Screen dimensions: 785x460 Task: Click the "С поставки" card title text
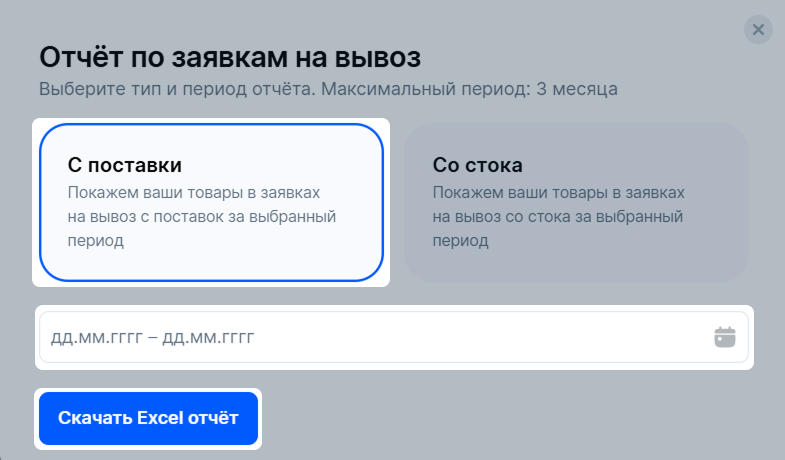[x=125, y=165]
